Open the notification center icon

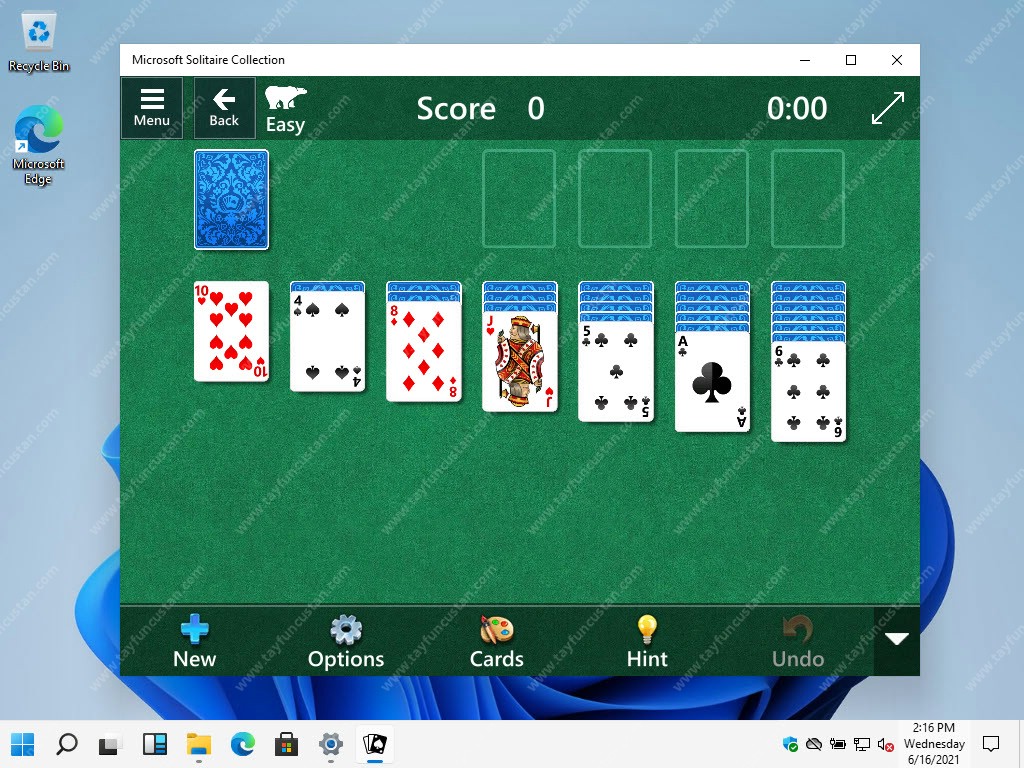[x=991, y=743]
